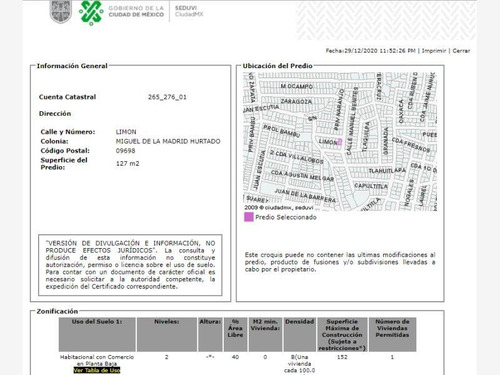Select the cuenta catastral value 265_276_01
This screenshot has height=375, width=500.
tap(167, 97)
